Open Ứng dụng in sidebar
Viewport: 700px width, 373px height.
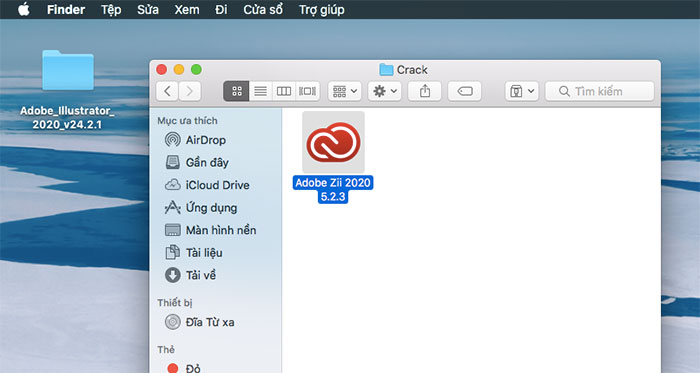pyautogui.click(x=211, y=208)
